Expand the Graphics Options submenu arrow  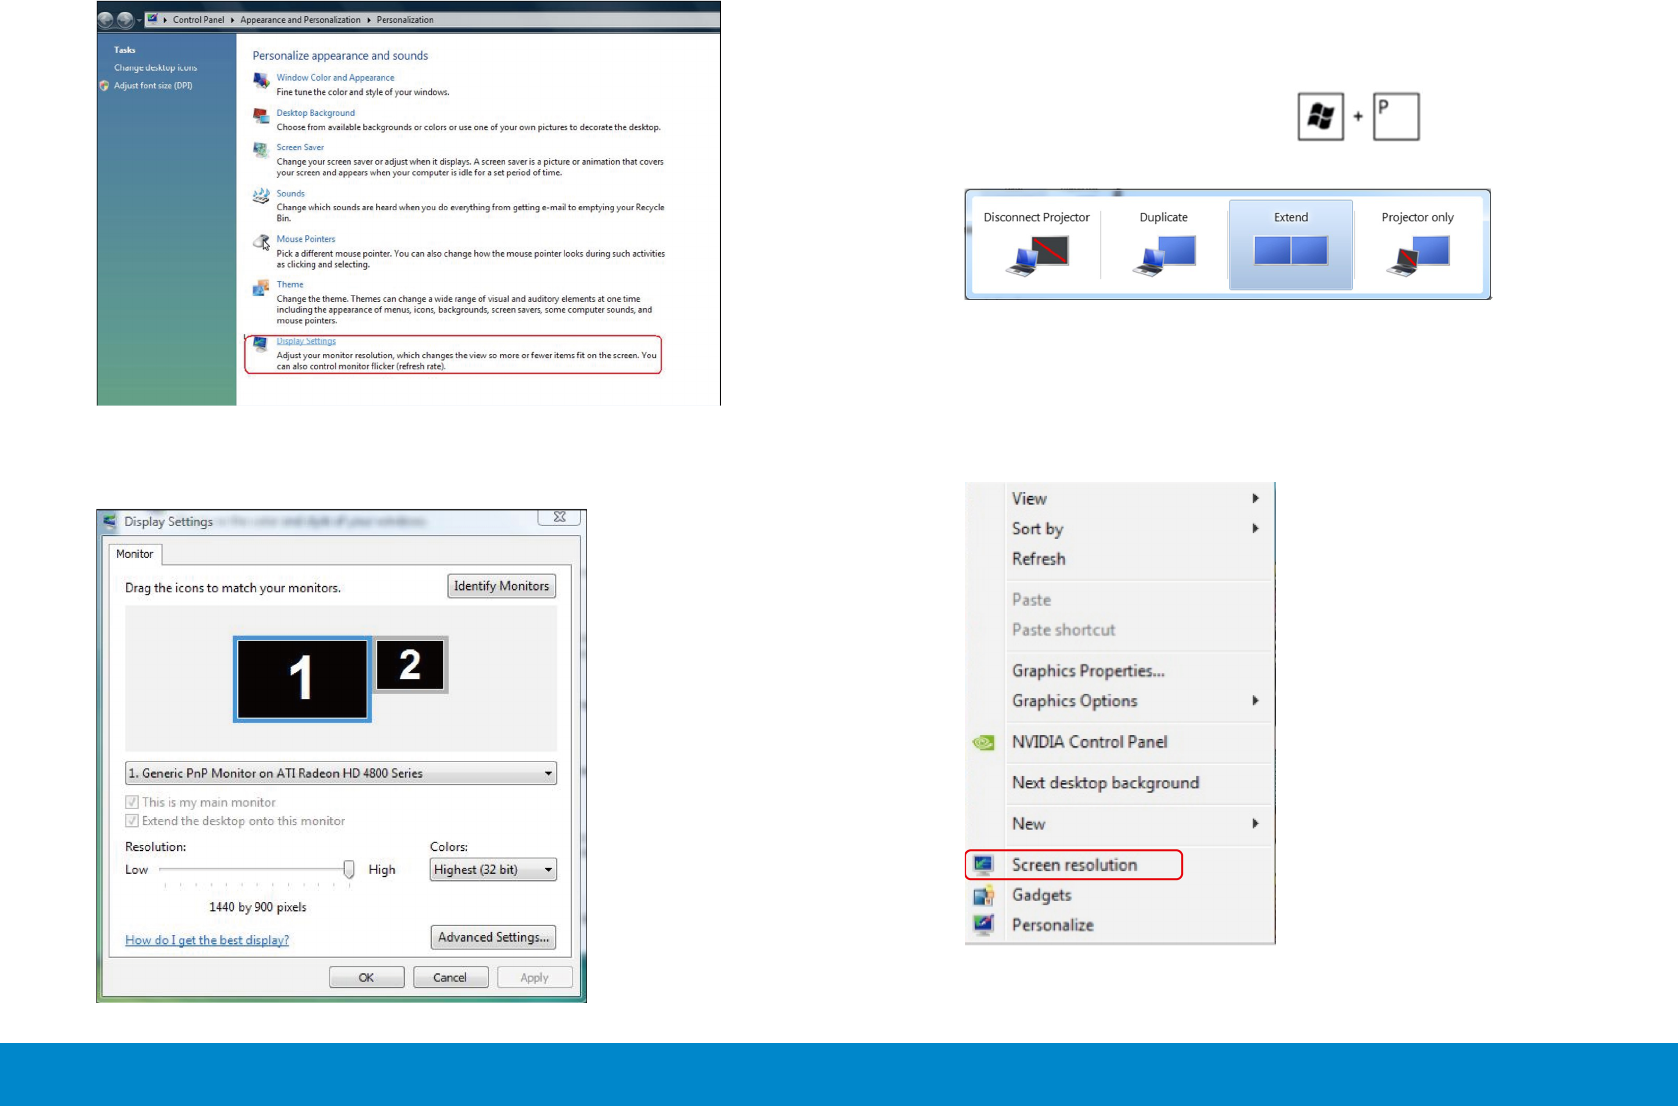(x=1256, y=701)
